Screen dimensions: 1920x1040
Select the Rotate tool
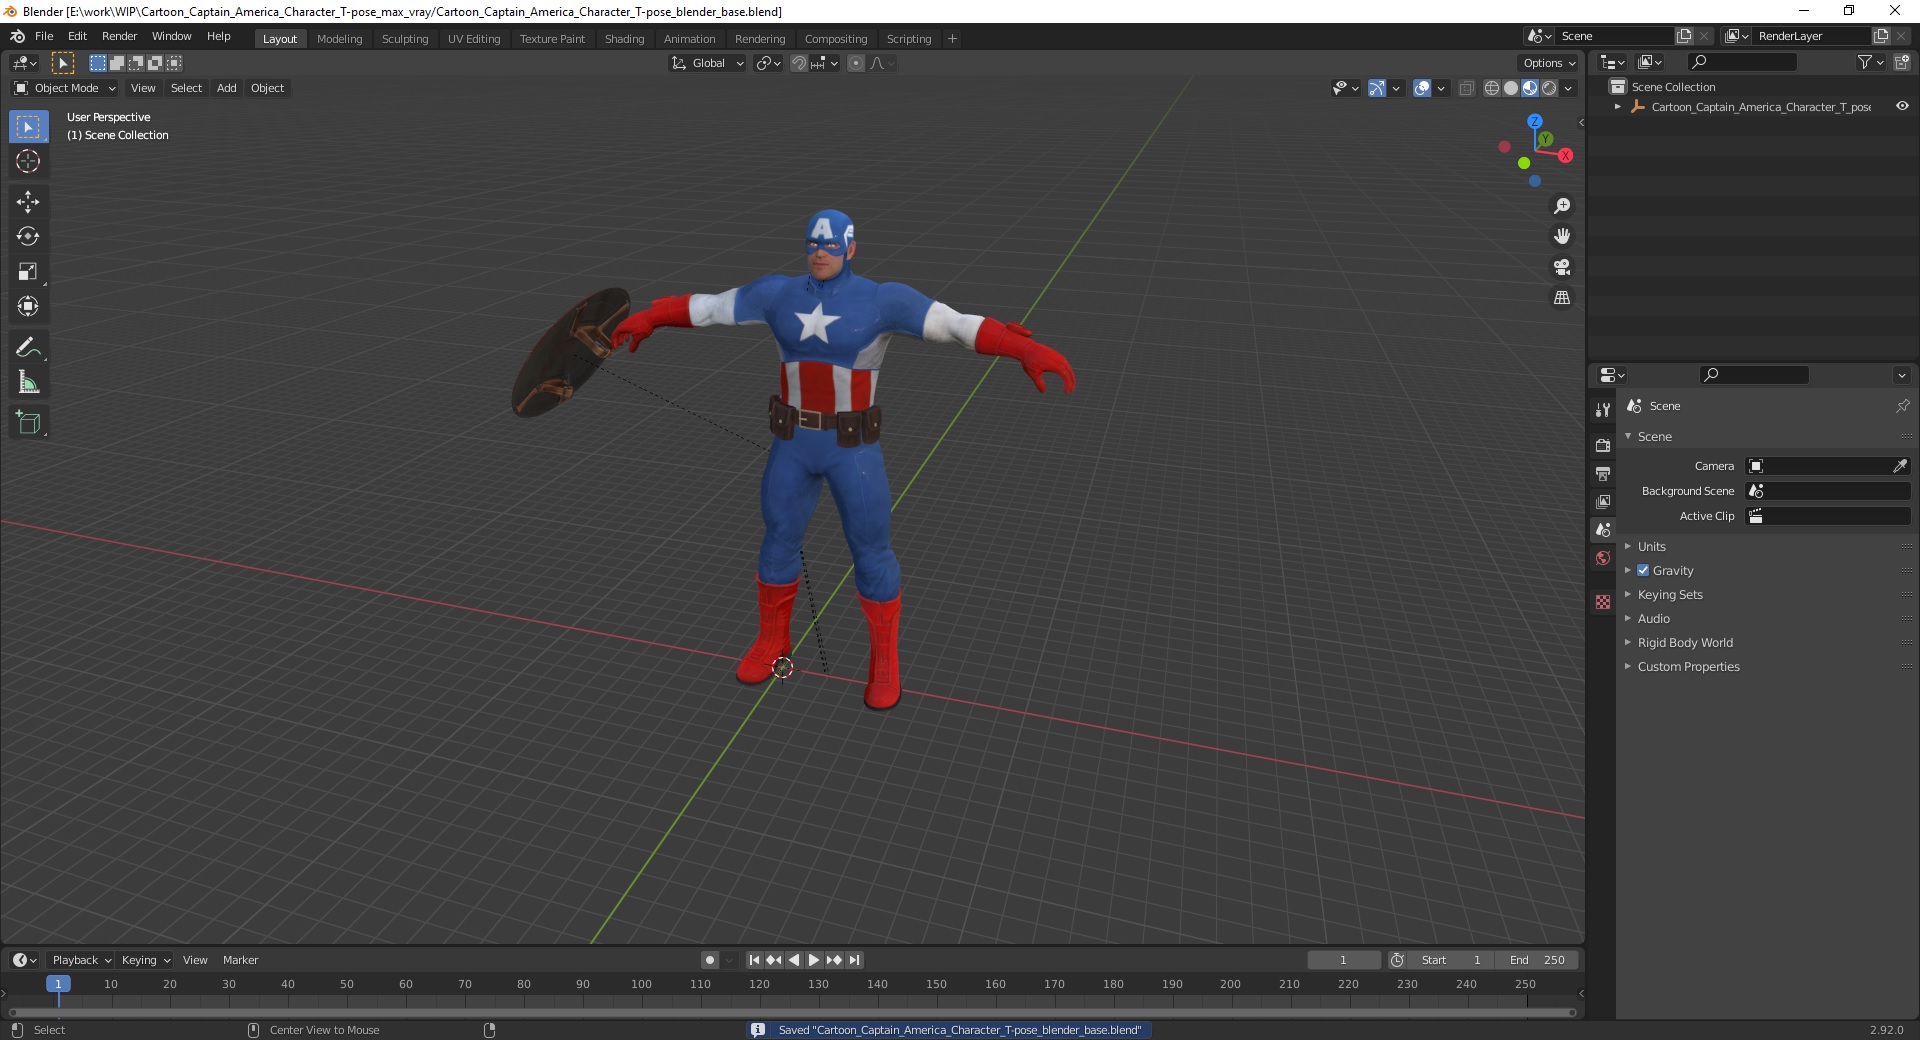pyautogui.click(x=28, y=237)
